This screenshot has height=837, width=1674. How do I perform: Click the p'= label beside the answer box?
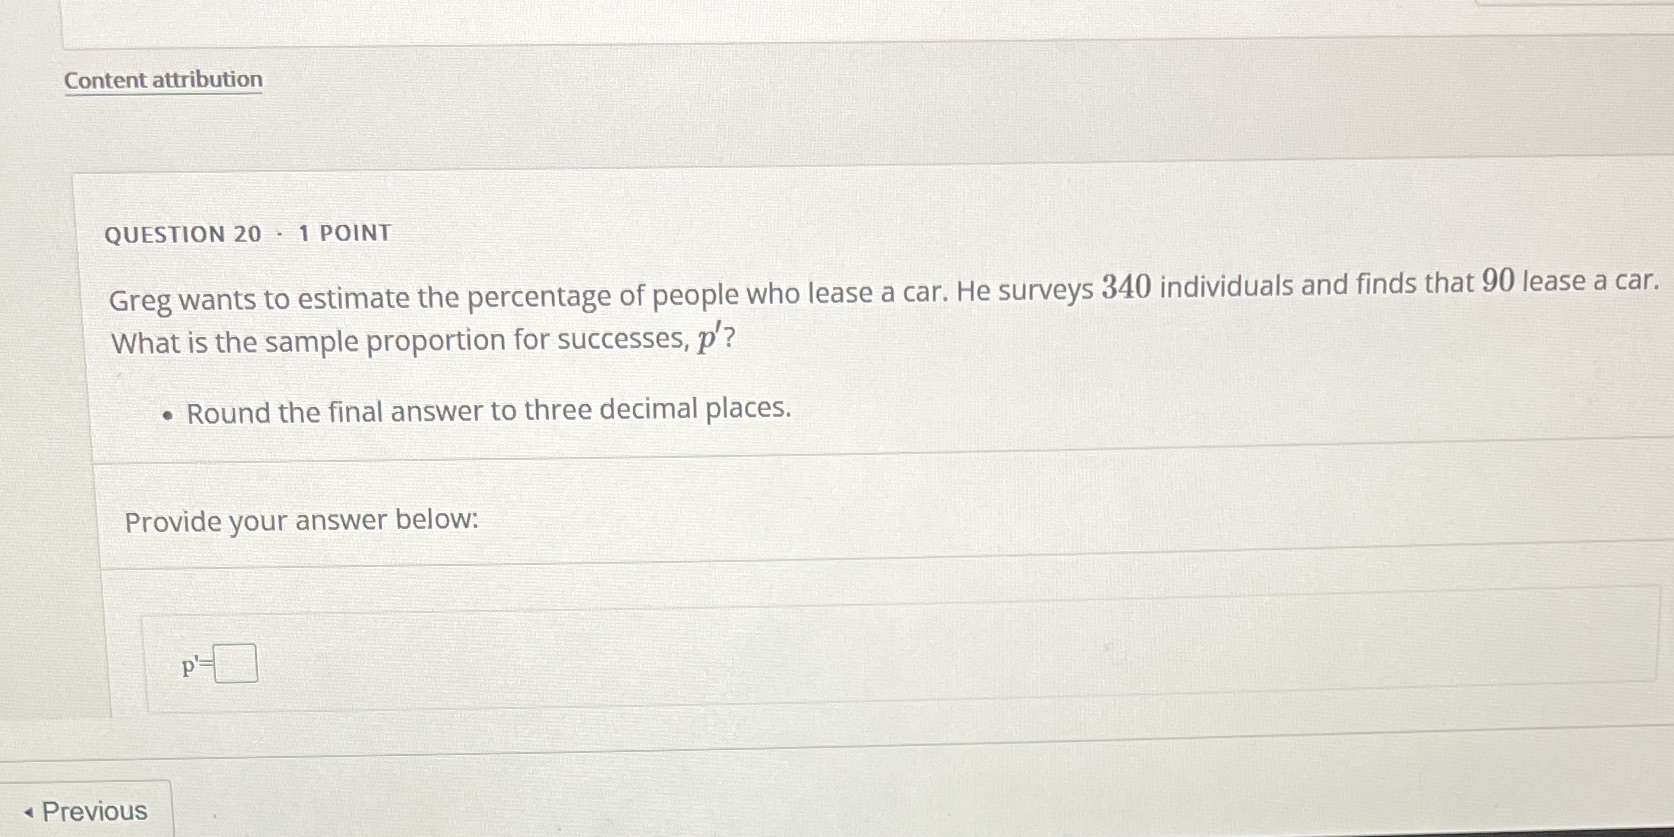(x=196, y=664)
